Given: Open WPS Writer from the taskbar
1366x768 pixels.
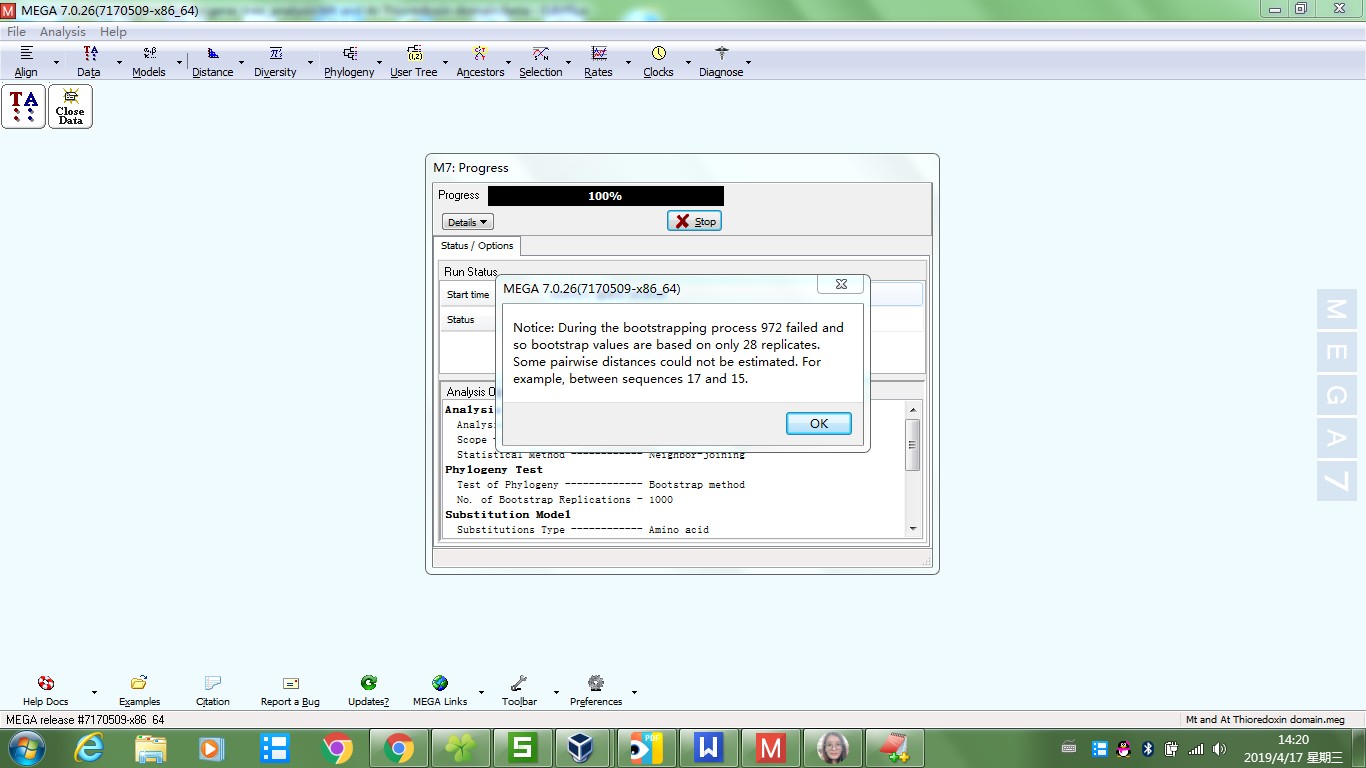Looking at the screenshot, I should point(709,748).
